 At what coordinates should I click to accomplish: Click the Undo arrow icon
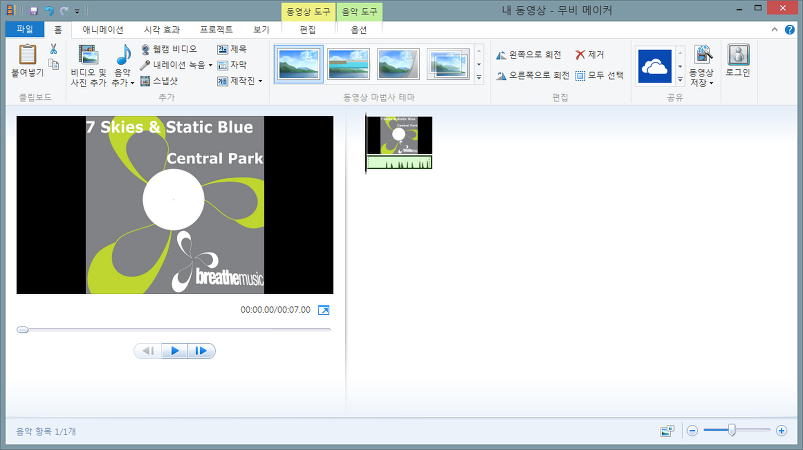pyautogui.click(x=49, y=10)
